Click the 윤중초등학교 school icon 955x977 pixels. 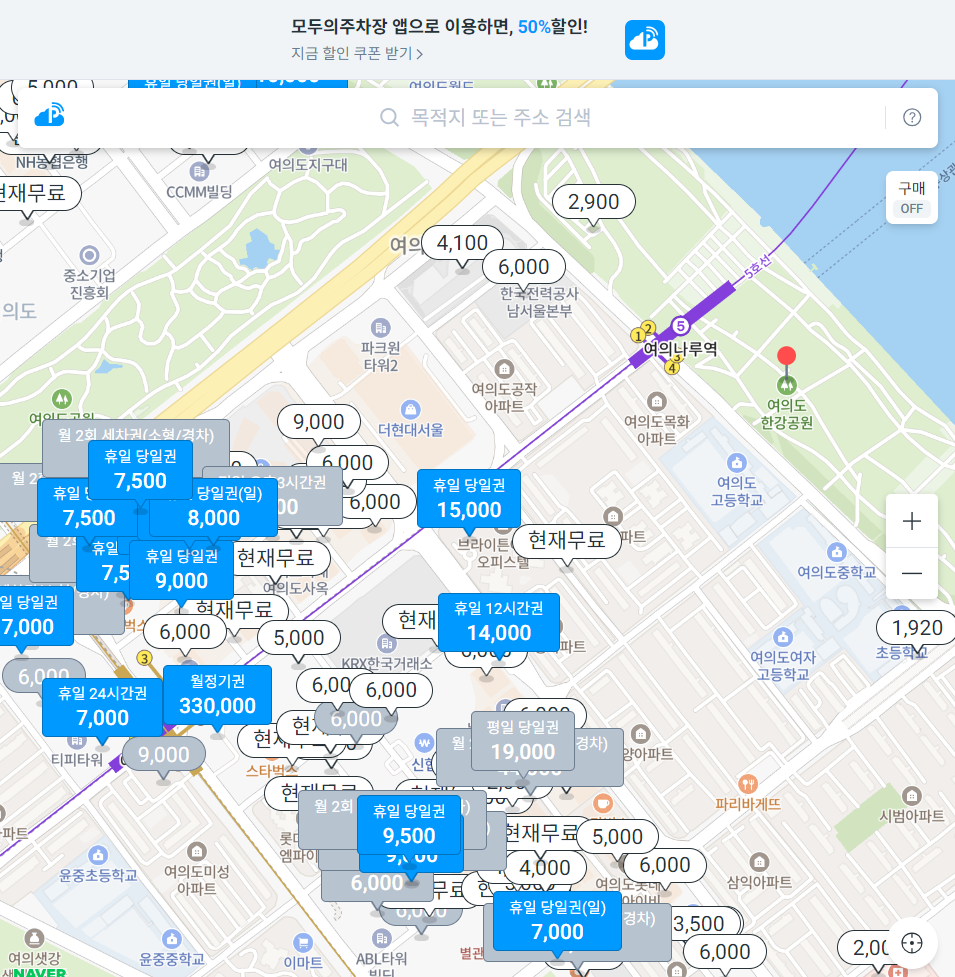tap(98, 855)
